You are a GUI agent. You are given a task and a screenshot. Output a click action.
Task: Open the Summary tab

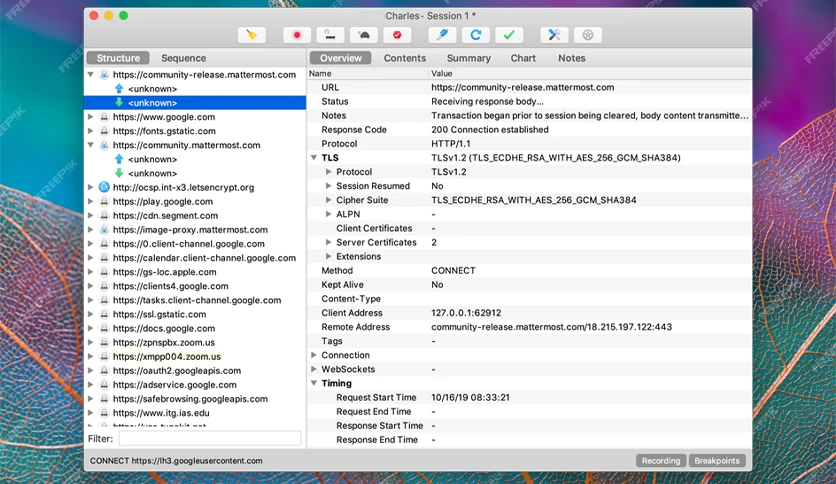pos(469,58)
